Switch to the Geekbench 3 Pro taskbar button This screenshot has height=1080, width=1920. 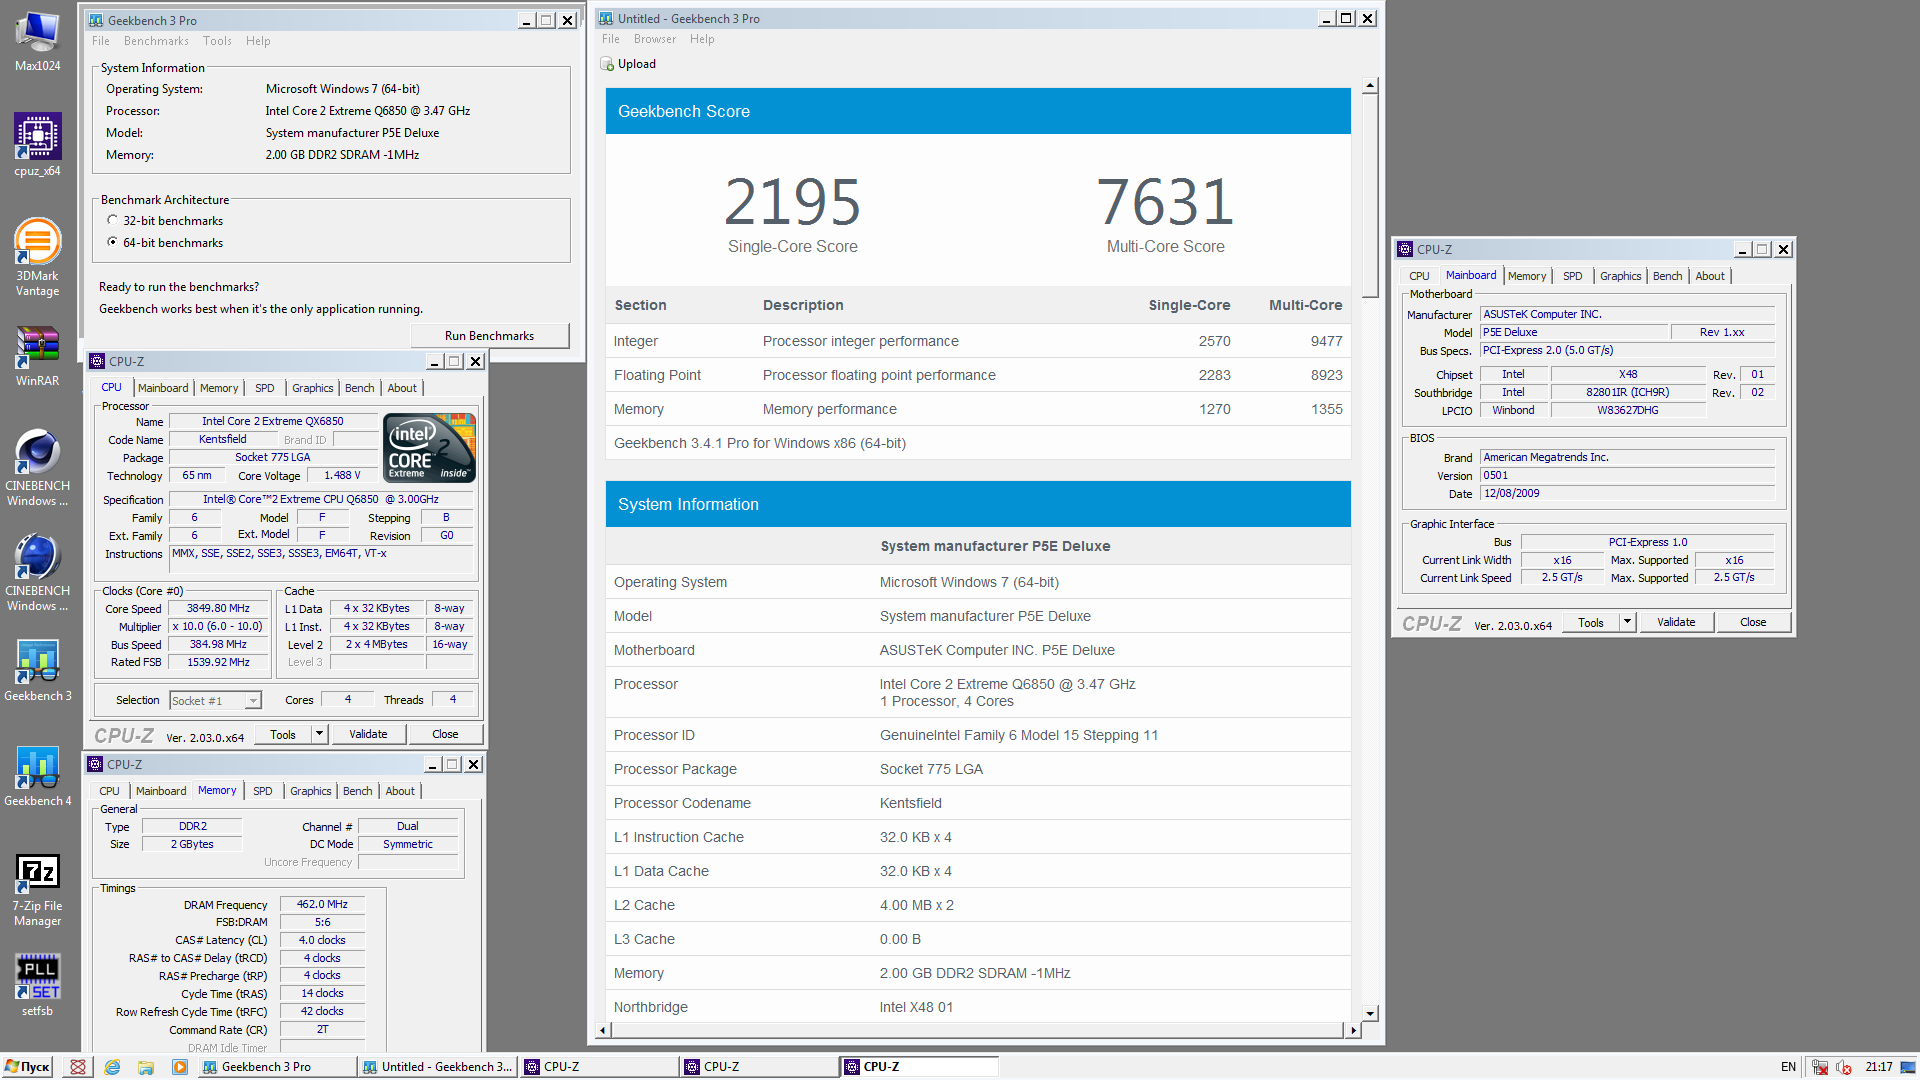276,1067
